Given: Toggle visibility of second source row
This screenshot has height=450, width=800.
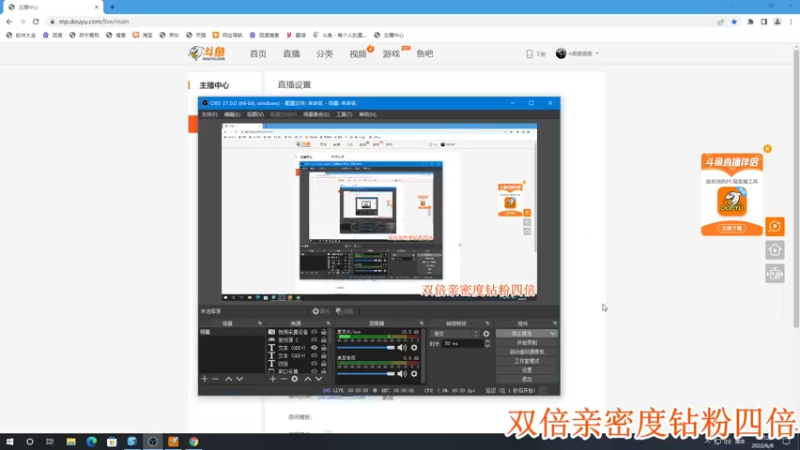Looking at the screenshot, I should pos(314,340).
